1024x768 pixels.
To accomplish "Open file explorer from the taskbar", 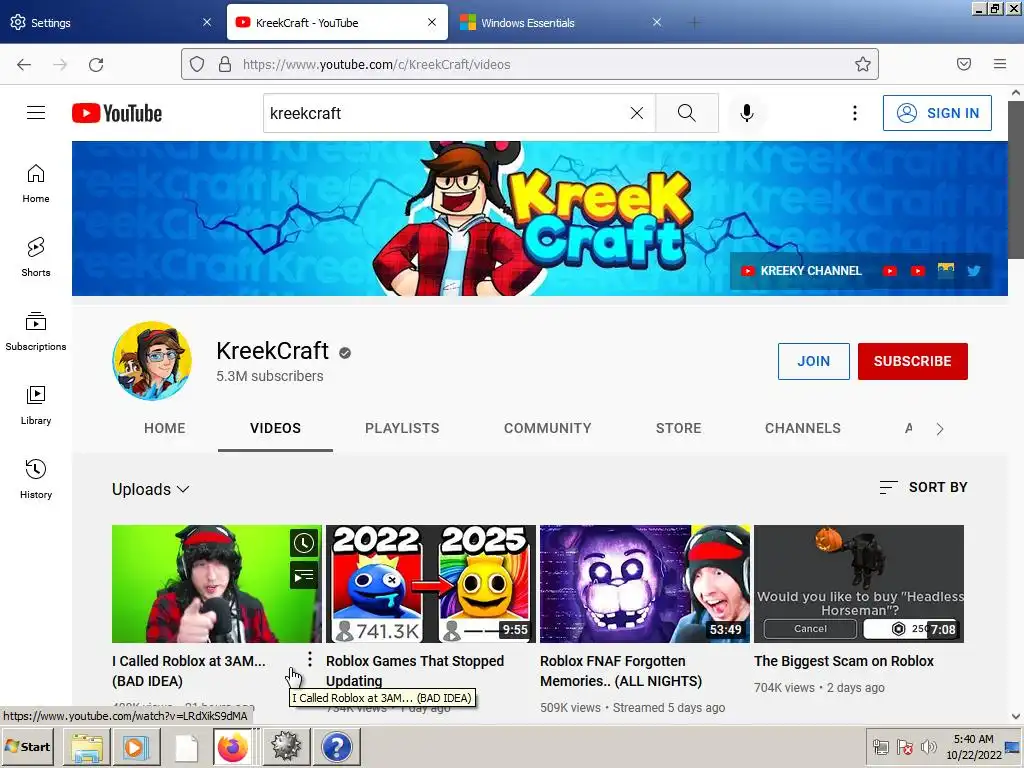I will [86, 746].
